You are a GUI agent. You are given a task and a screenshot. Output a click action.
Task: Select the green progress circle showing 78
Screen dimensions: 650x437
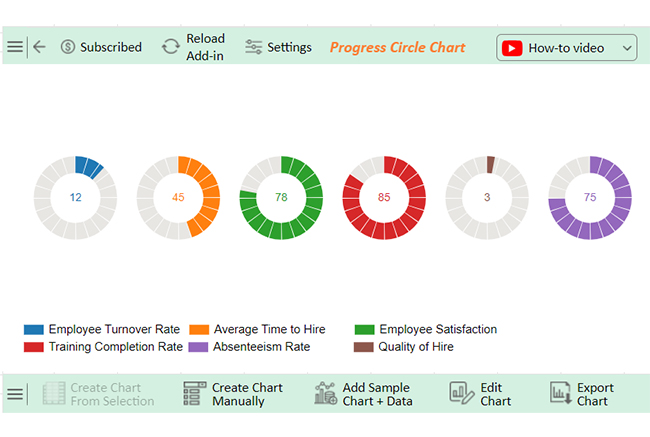point(281,198)
